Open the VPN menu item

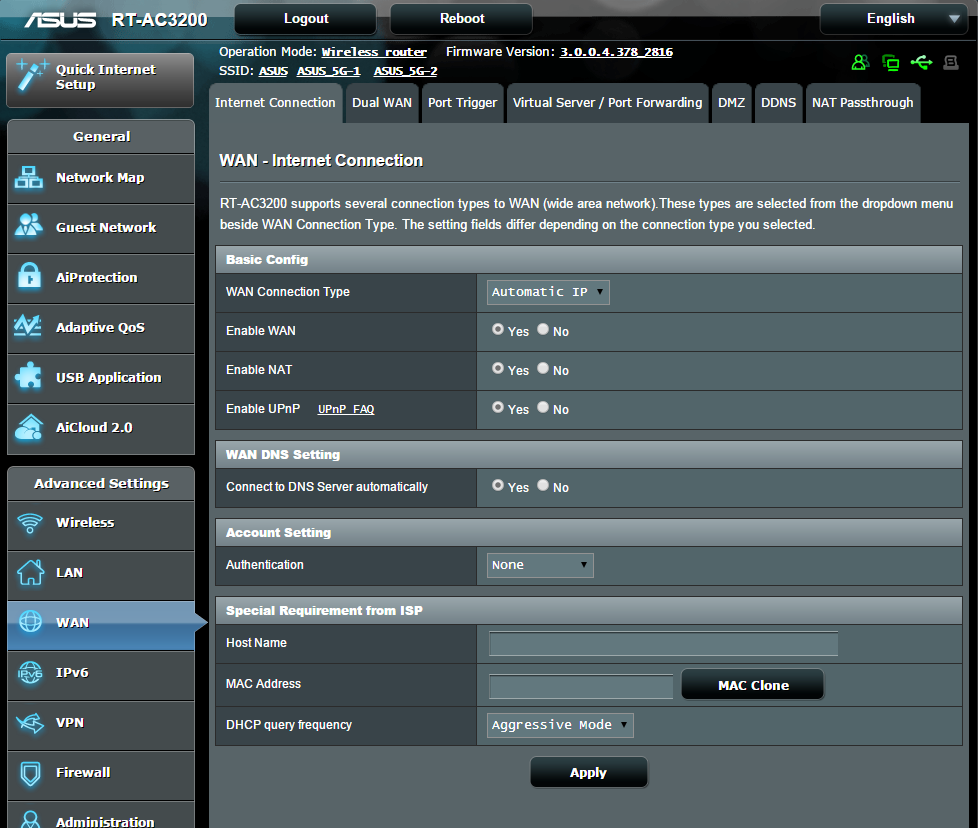(101, 724)
